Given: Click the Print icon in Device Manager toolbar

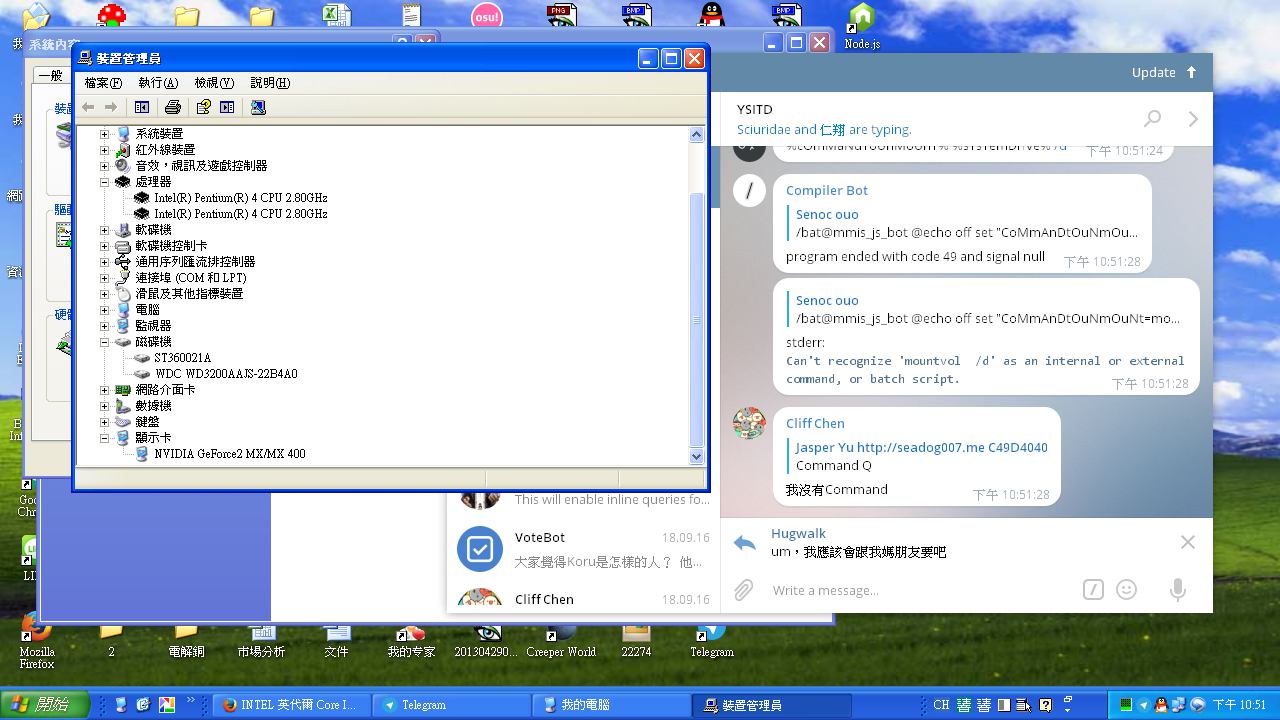Looking at the screenshot, I should coord(172,107).
